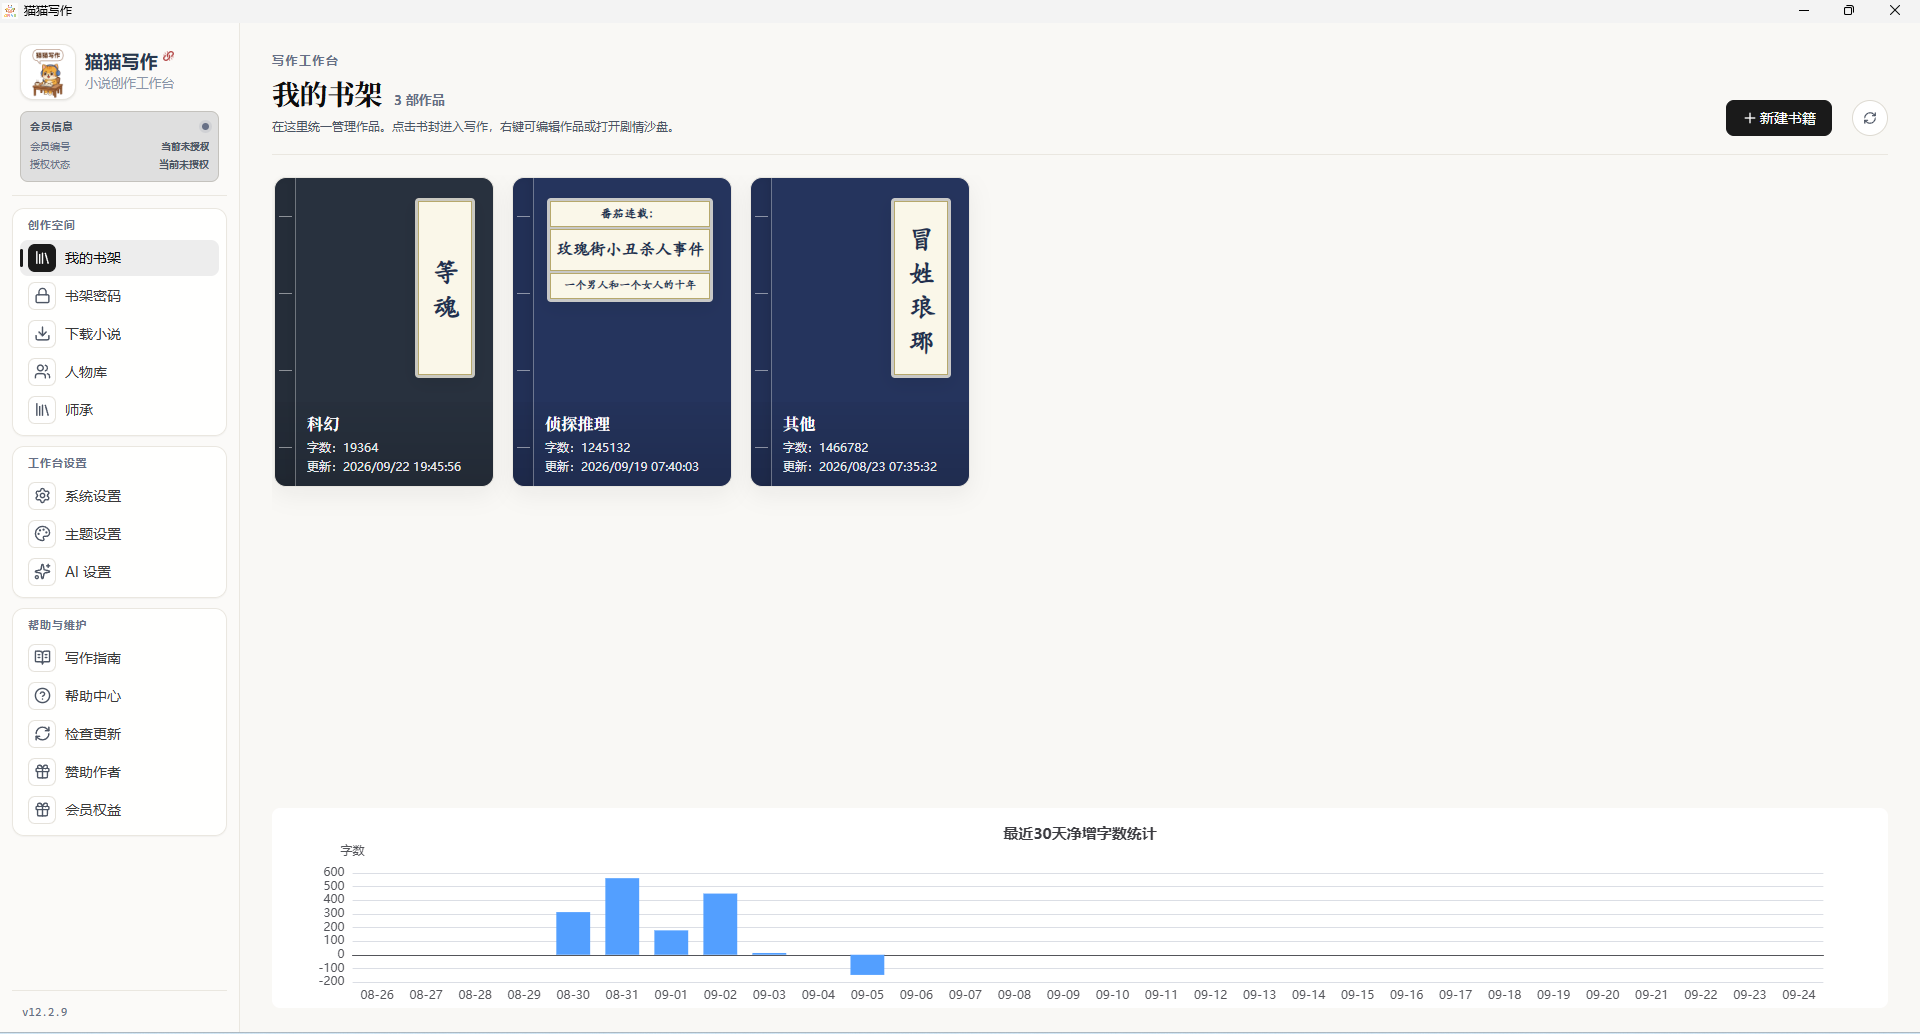The image size is (1920, 1034).
Task: Click 字数: 1466782 text
Action: (825, 448)
